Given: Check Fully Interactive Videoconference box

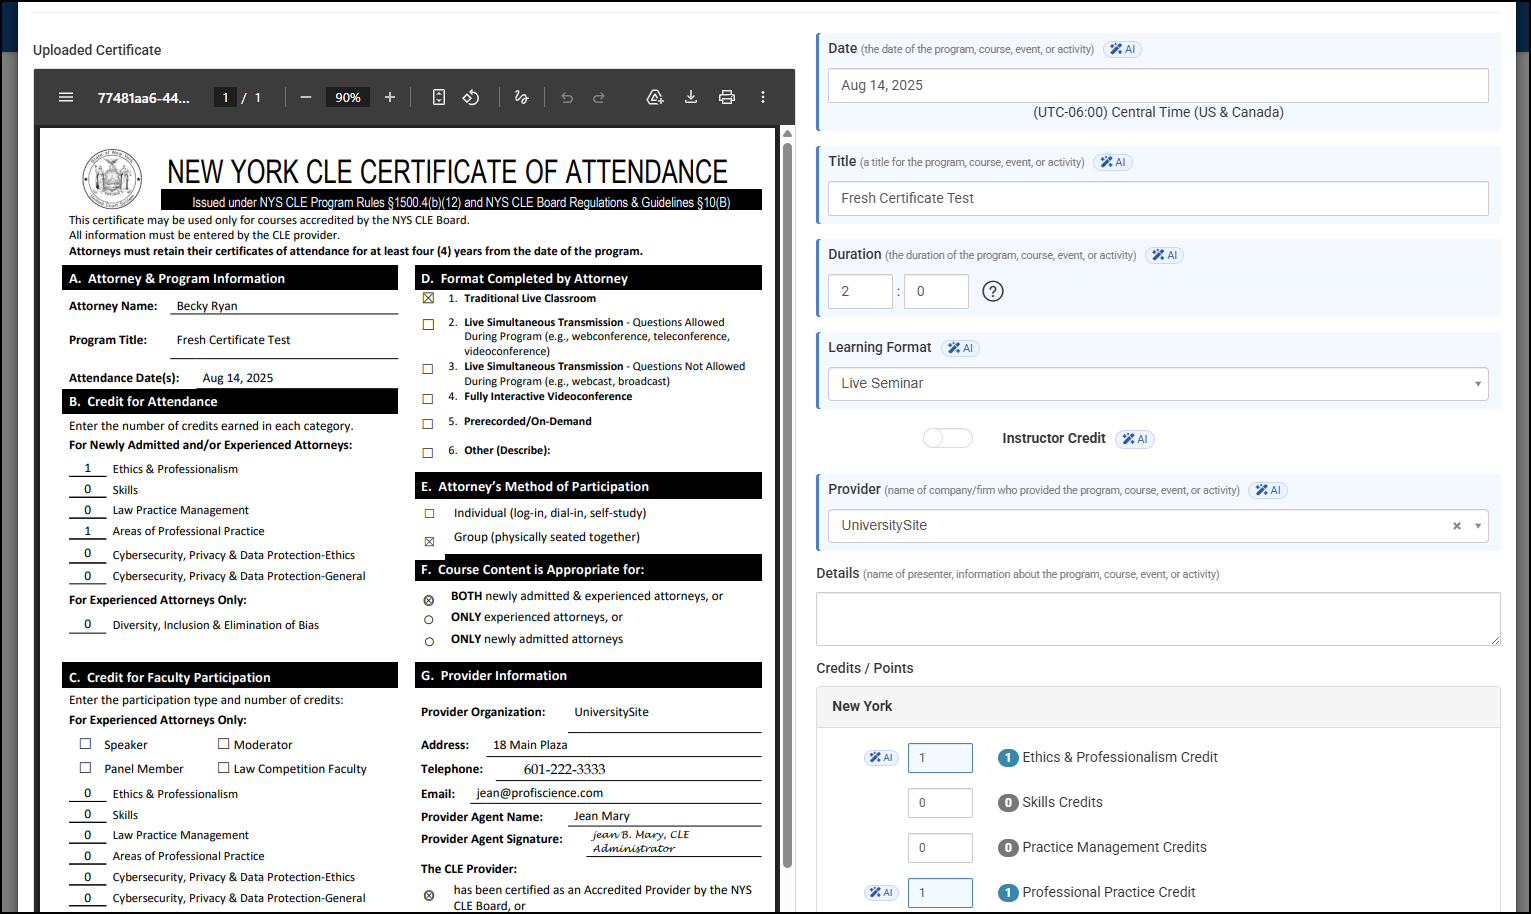Looking at the screenshot, I should [428, 399].
